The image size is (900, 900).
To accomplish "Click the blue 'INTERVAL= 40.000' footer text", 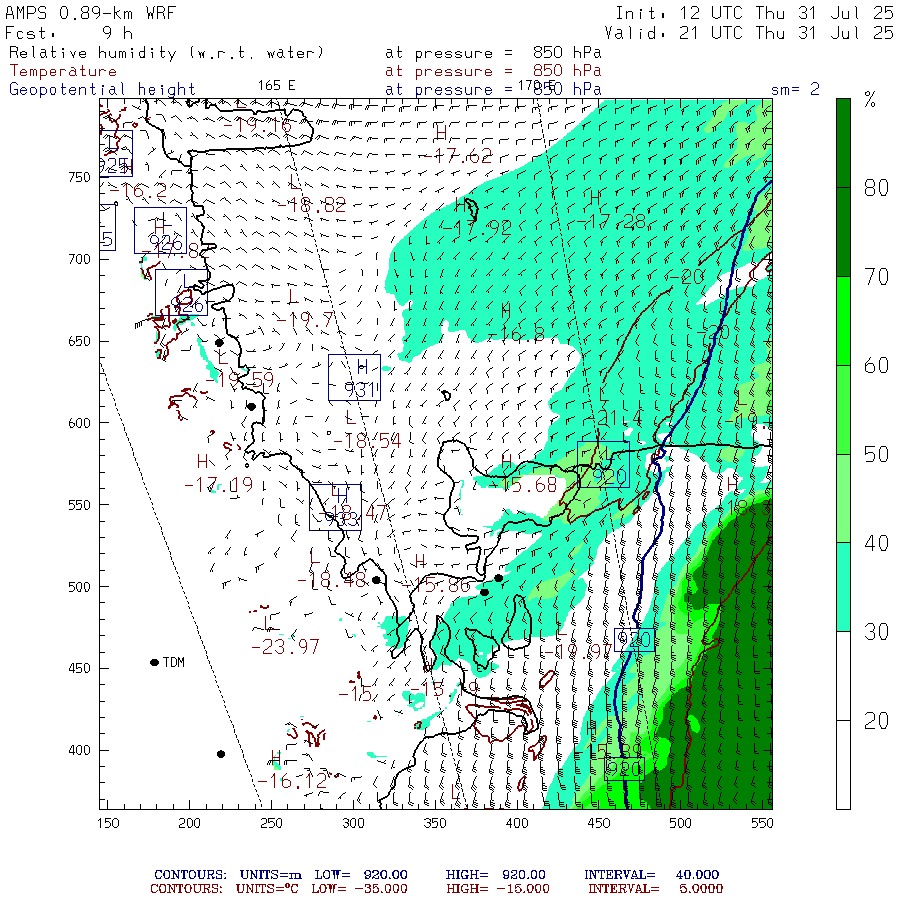I will pyautogui.click(x=652, y=875).
